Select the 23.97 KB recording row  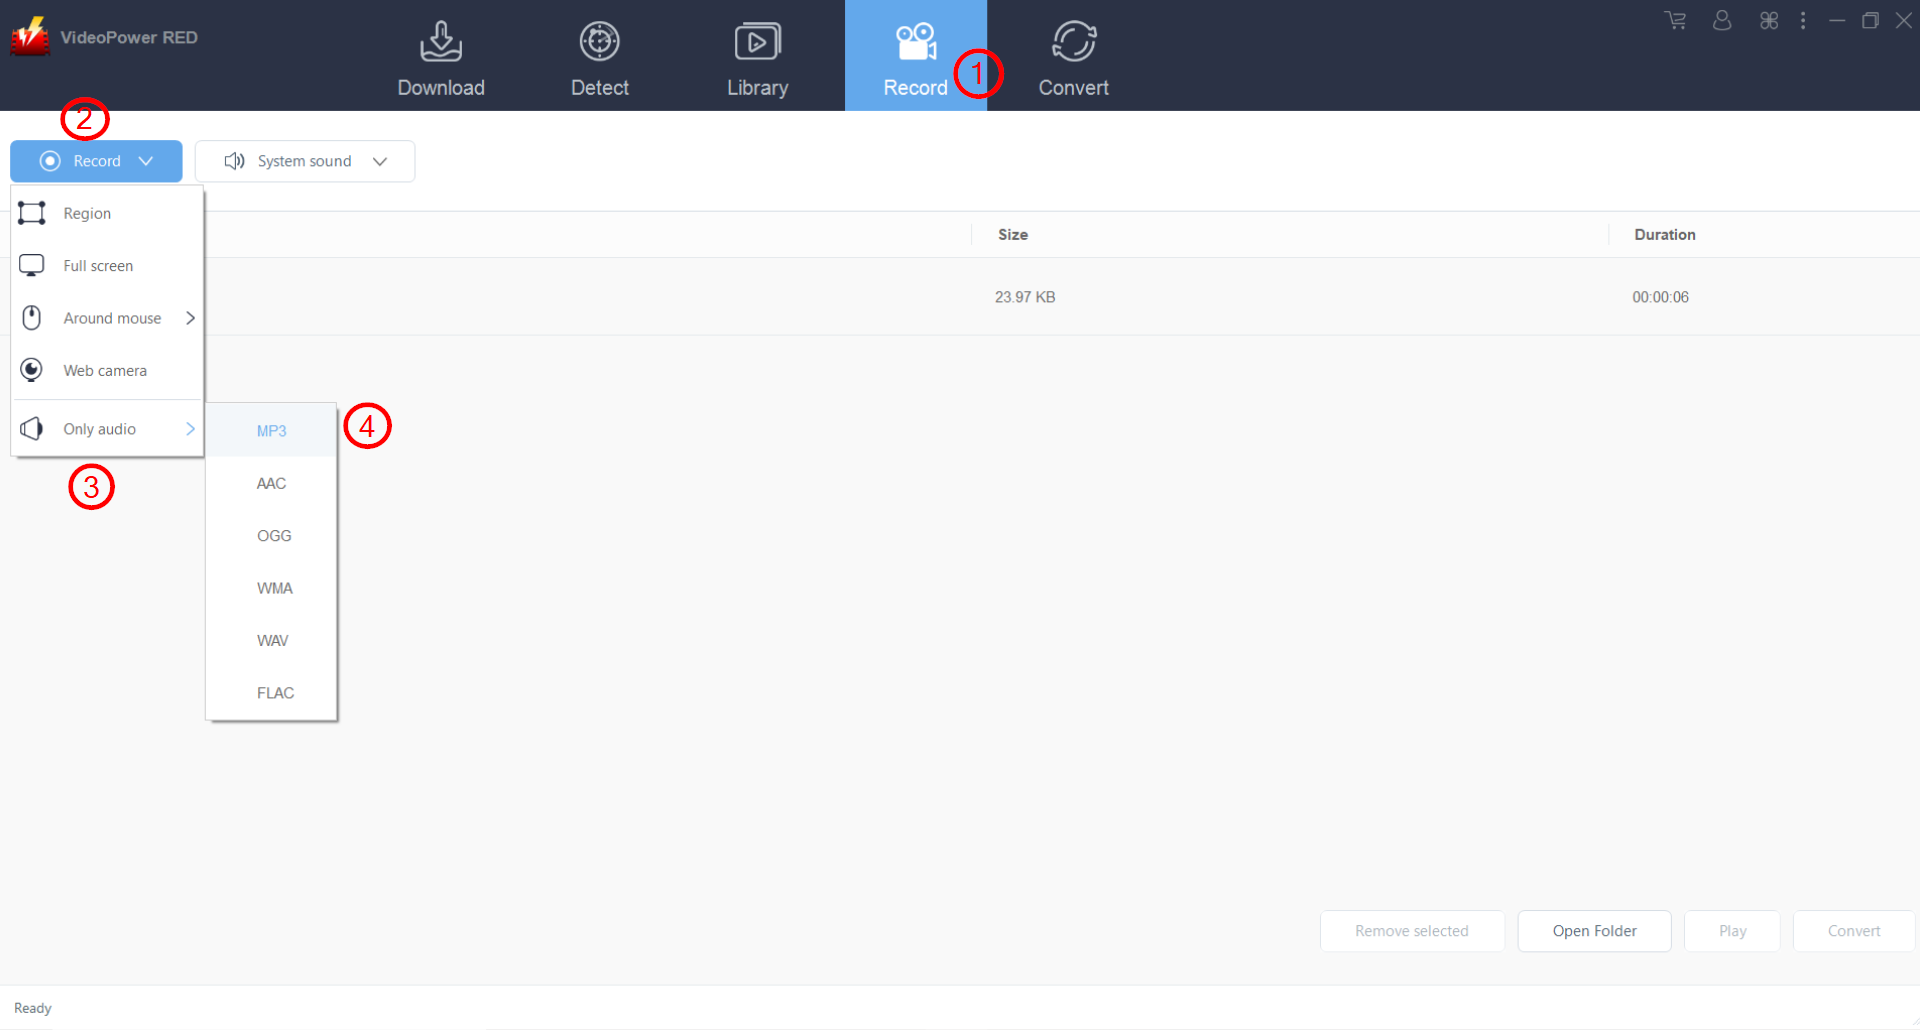1024,297
